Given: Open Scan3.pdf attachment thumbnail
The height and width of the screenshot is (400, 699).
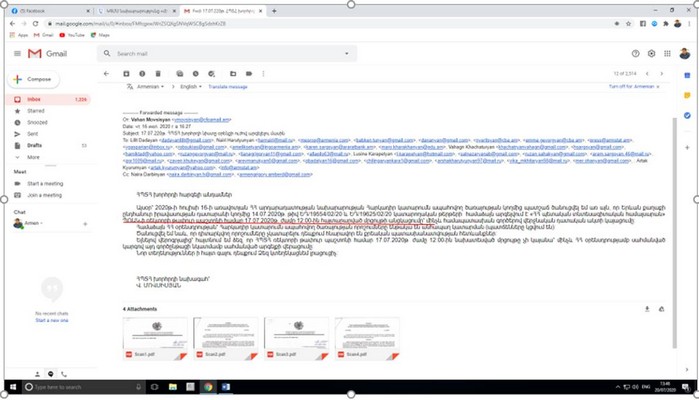Looking at the screenshot, I should pos(296,338).
